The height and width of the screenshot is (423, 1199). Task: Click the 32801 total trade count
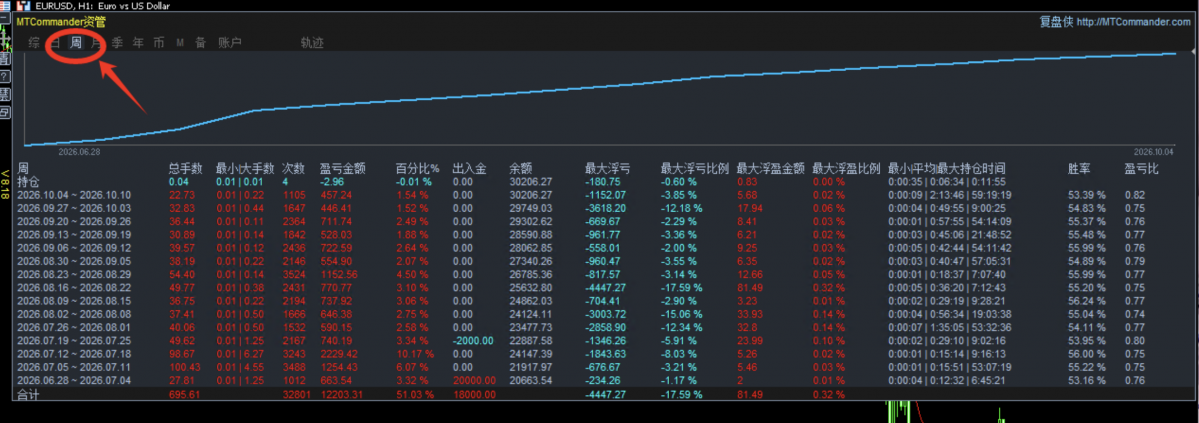295,395
